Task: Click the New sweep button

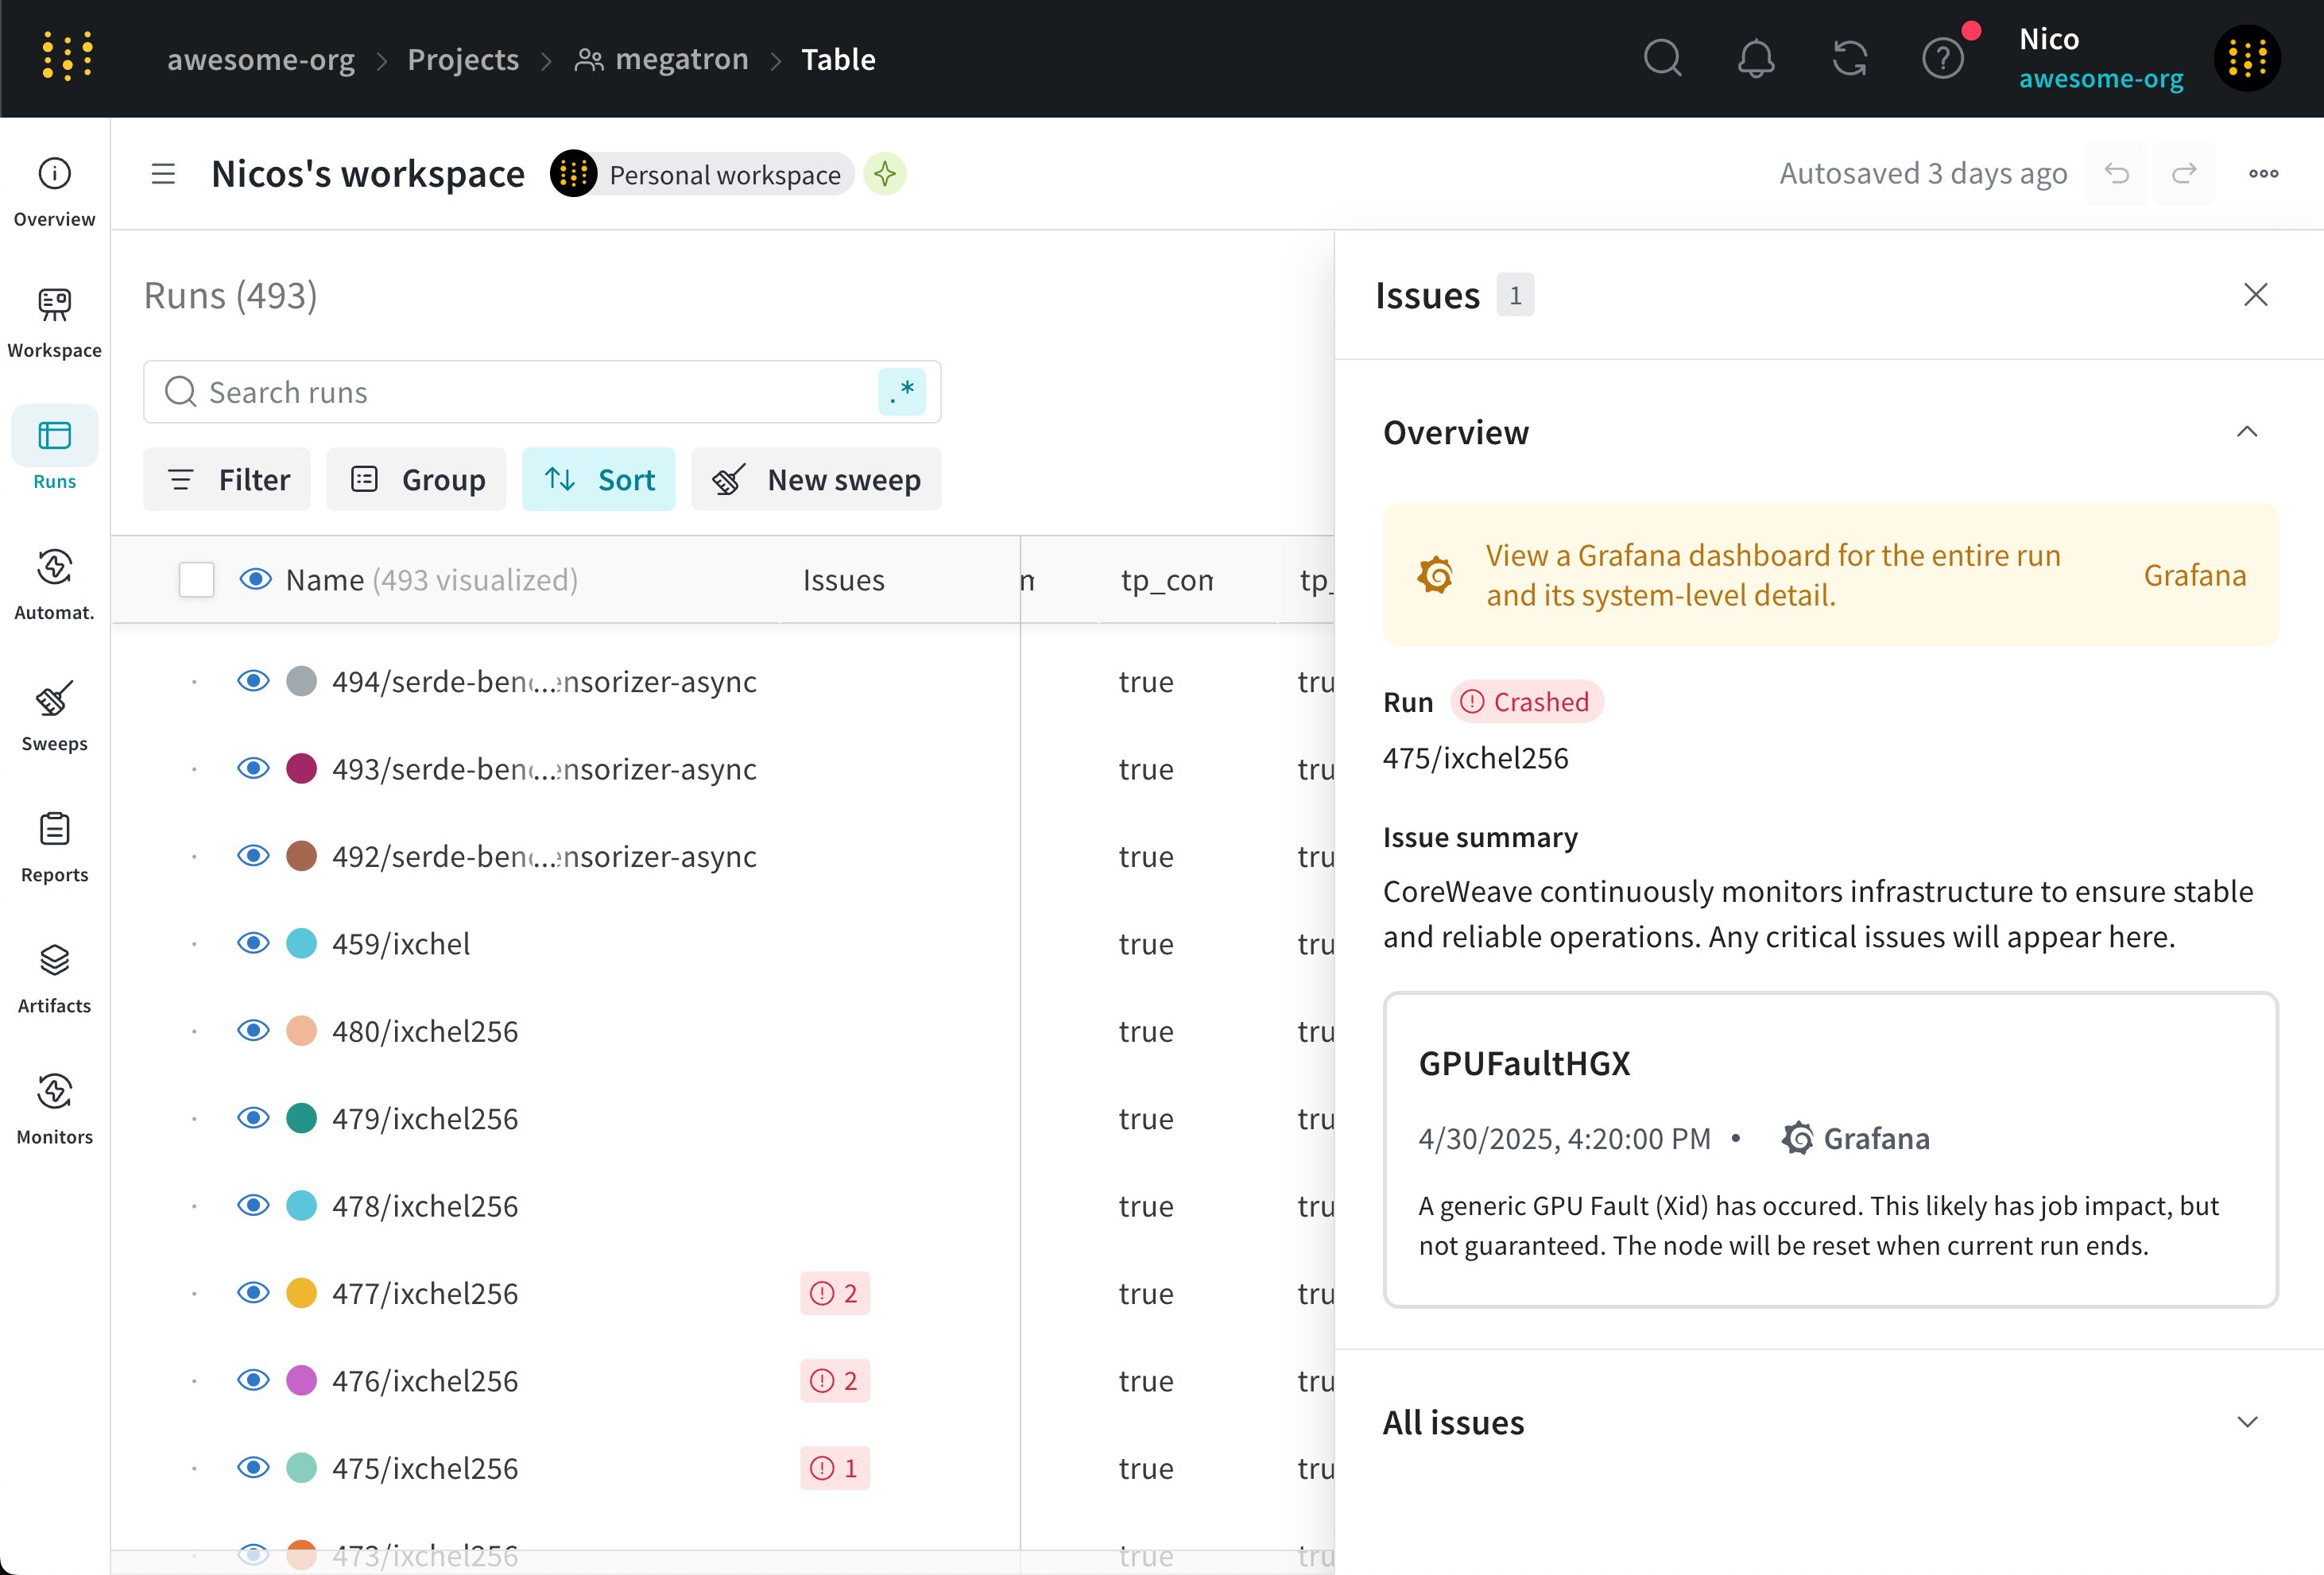Action: coord(816,480)
